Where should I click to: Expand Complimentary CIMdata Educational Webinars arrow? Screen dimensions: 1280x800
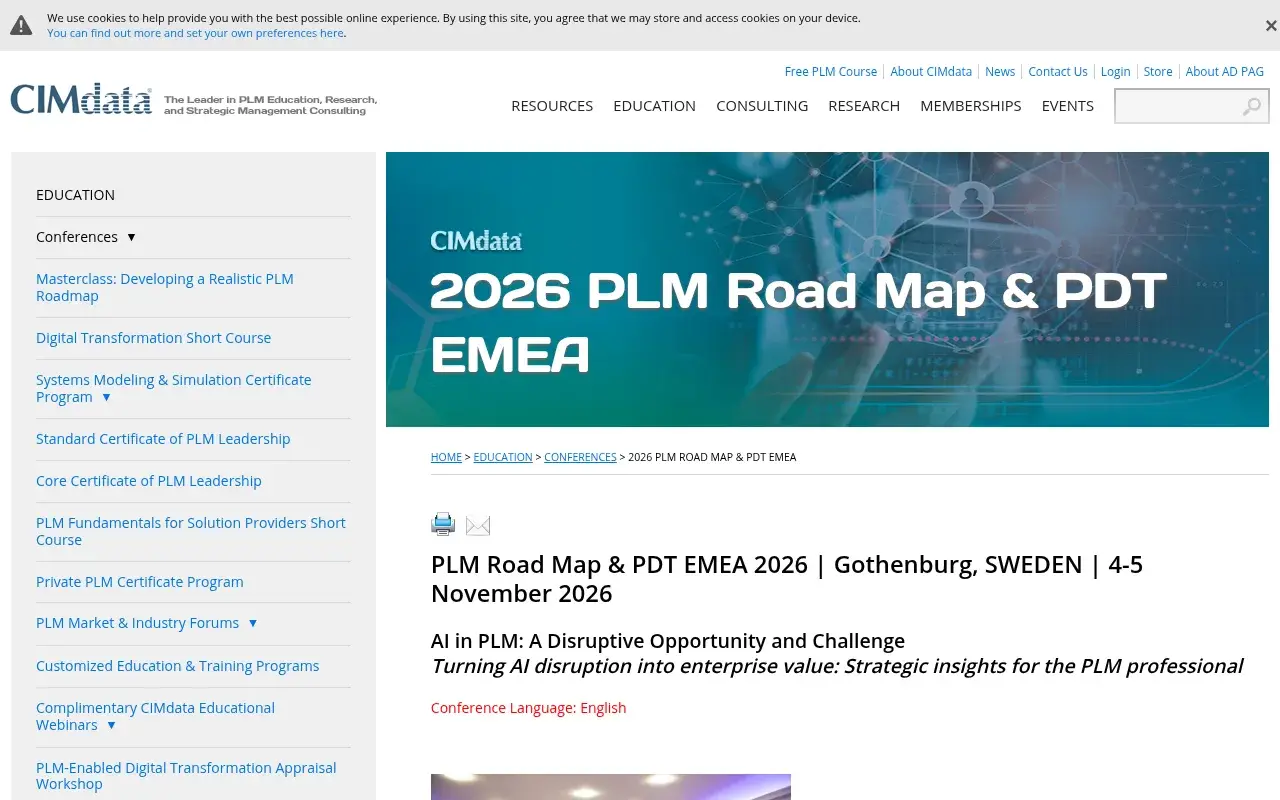click(x=111, y=725)
